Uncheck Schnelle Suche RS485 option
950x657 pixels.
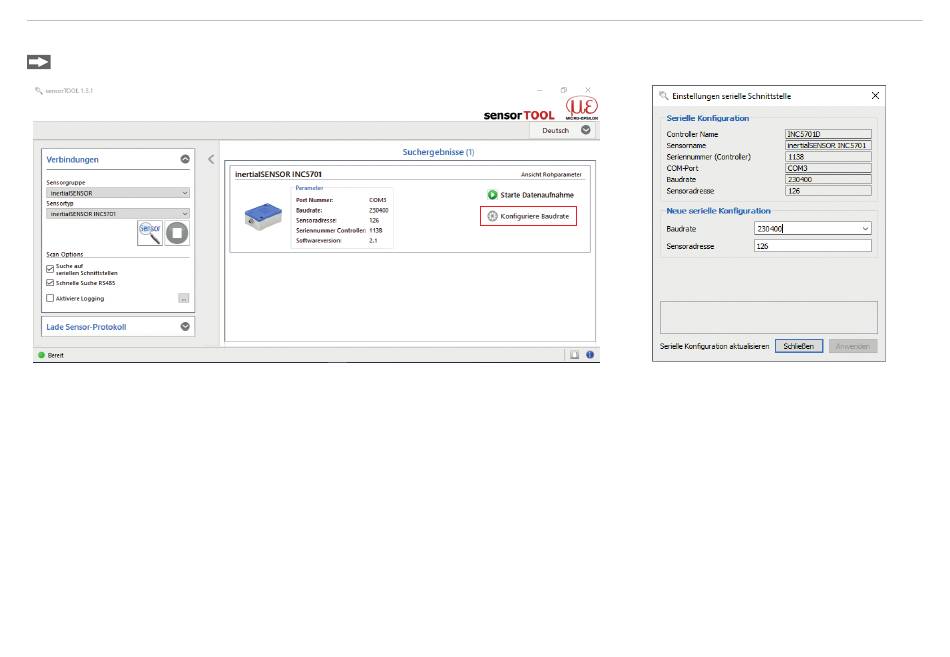50,283
